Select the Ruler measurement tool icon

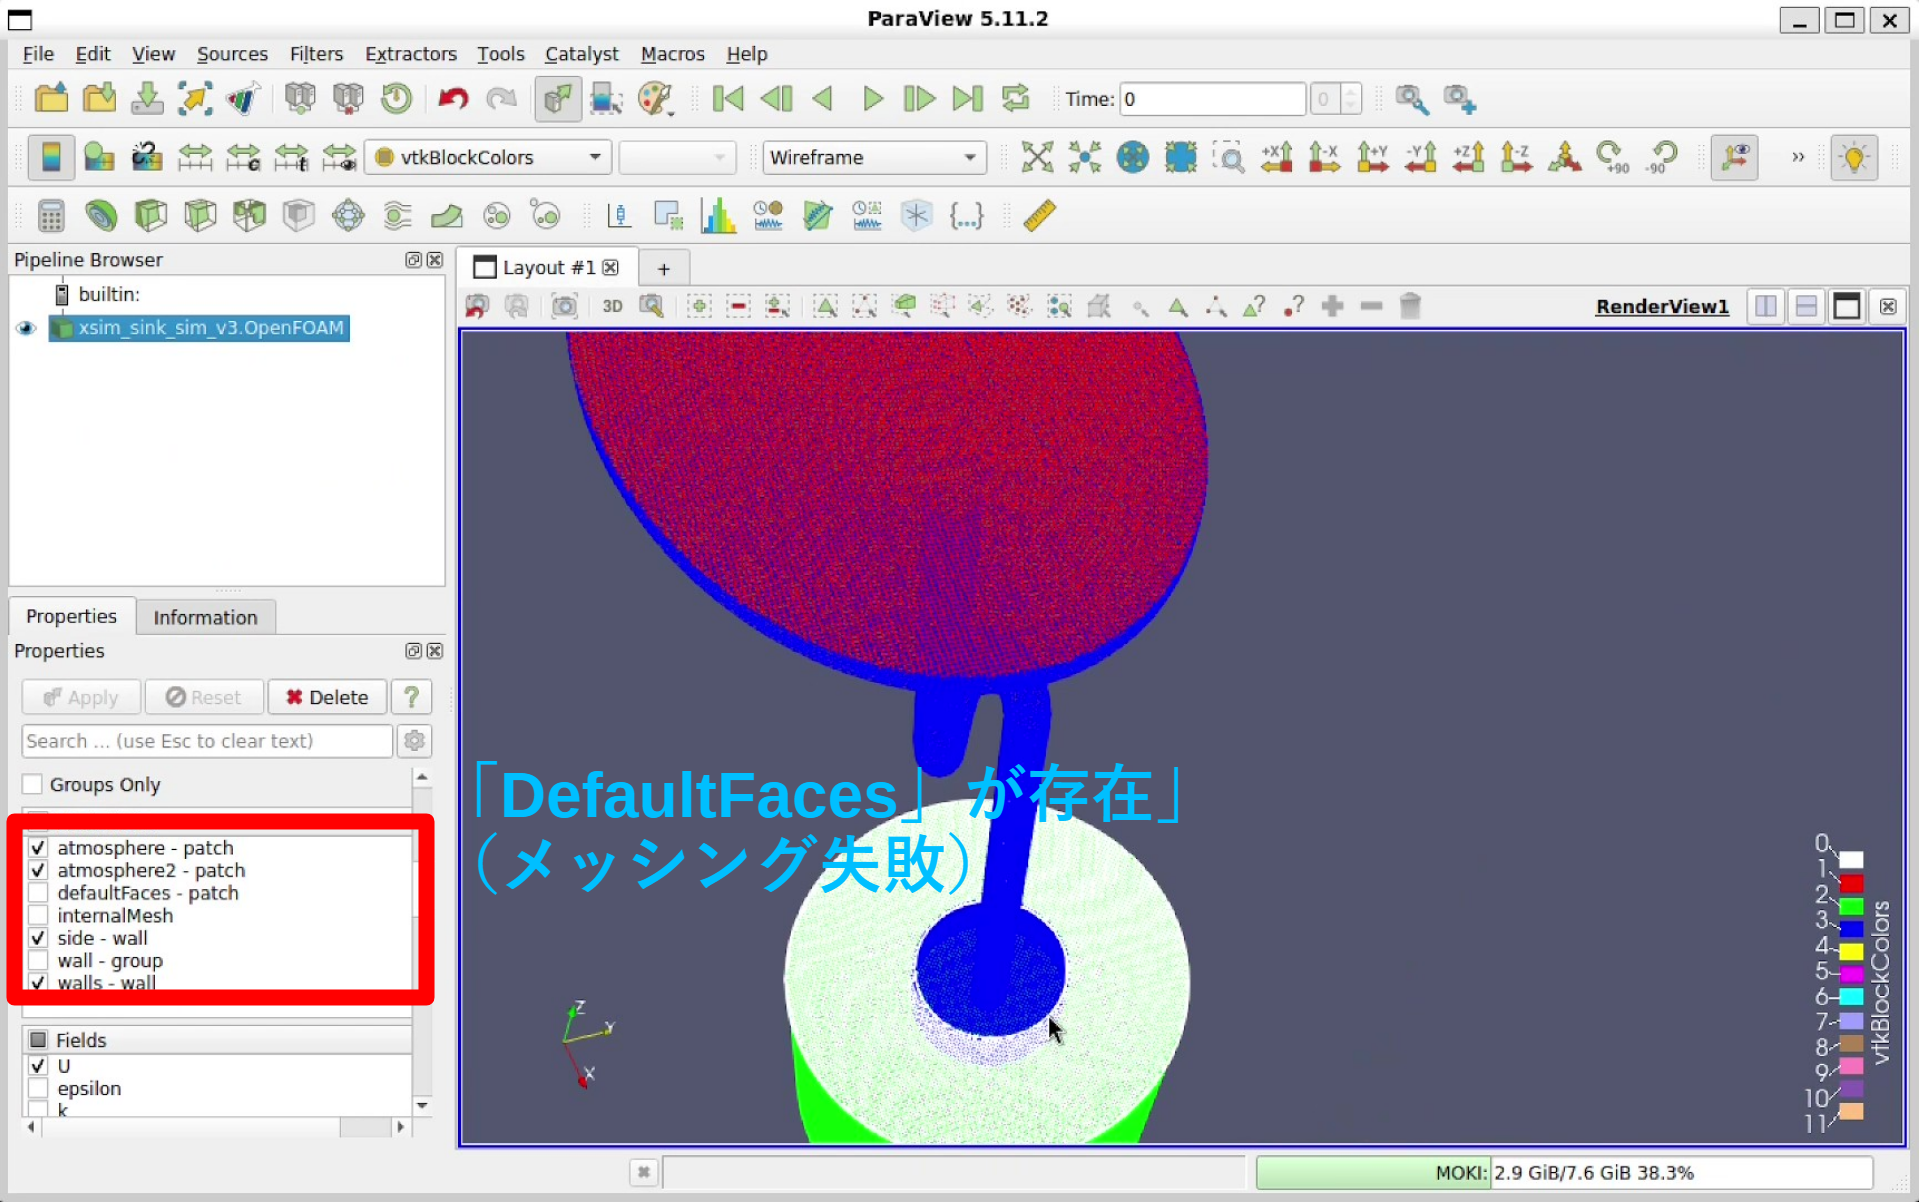click(x=1039, y=215)
